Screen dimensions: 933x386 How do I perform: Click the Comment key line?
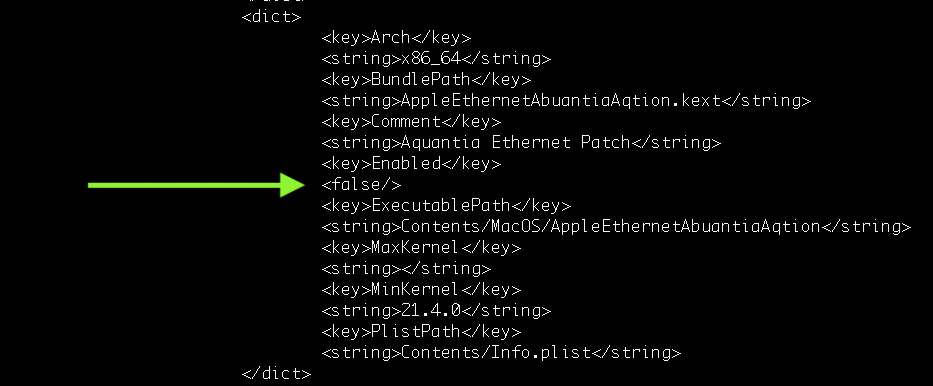411,121
